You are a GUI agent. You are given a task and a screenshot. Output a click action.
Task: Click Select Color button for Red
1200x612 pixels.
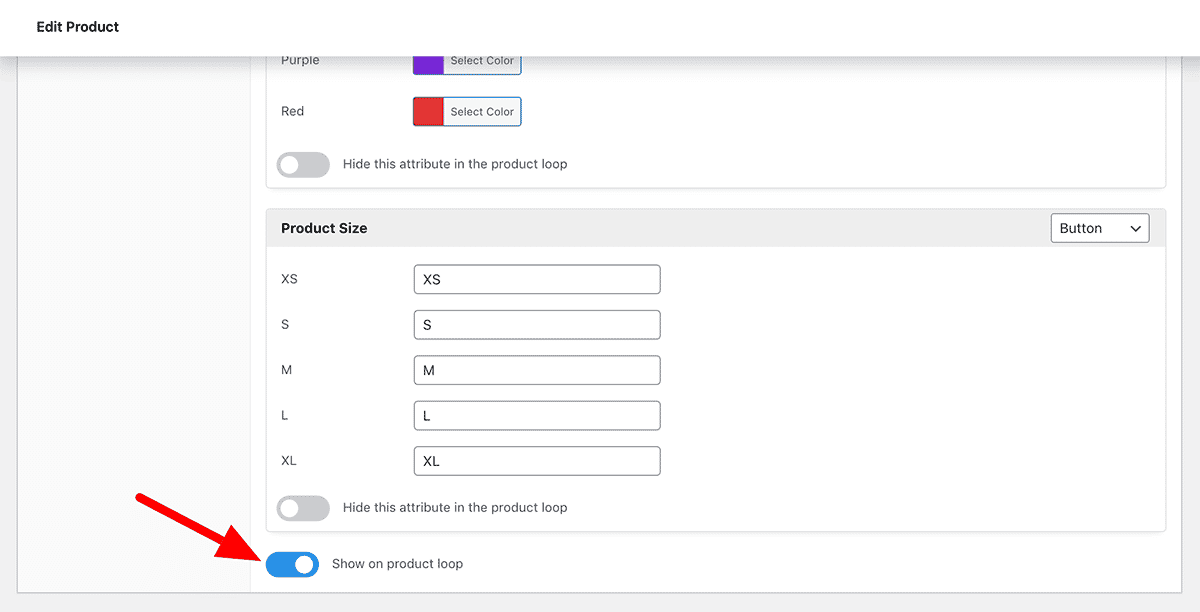click(482, 112)
